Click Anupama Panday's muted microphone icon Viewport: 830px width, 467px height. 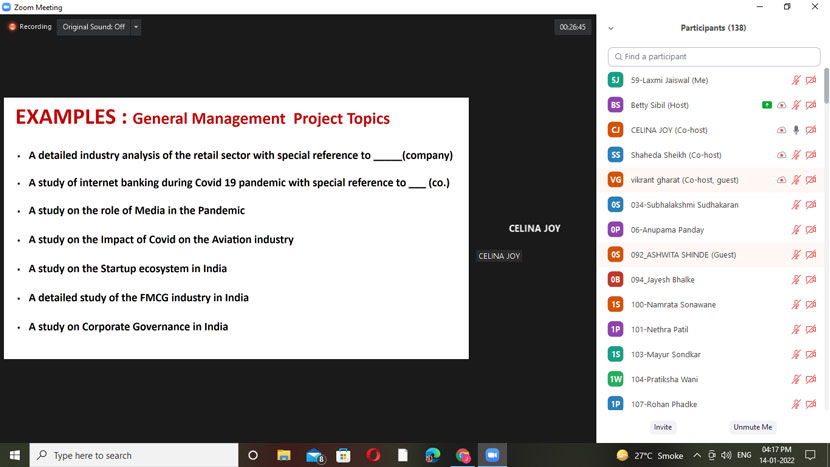(796, 230)
